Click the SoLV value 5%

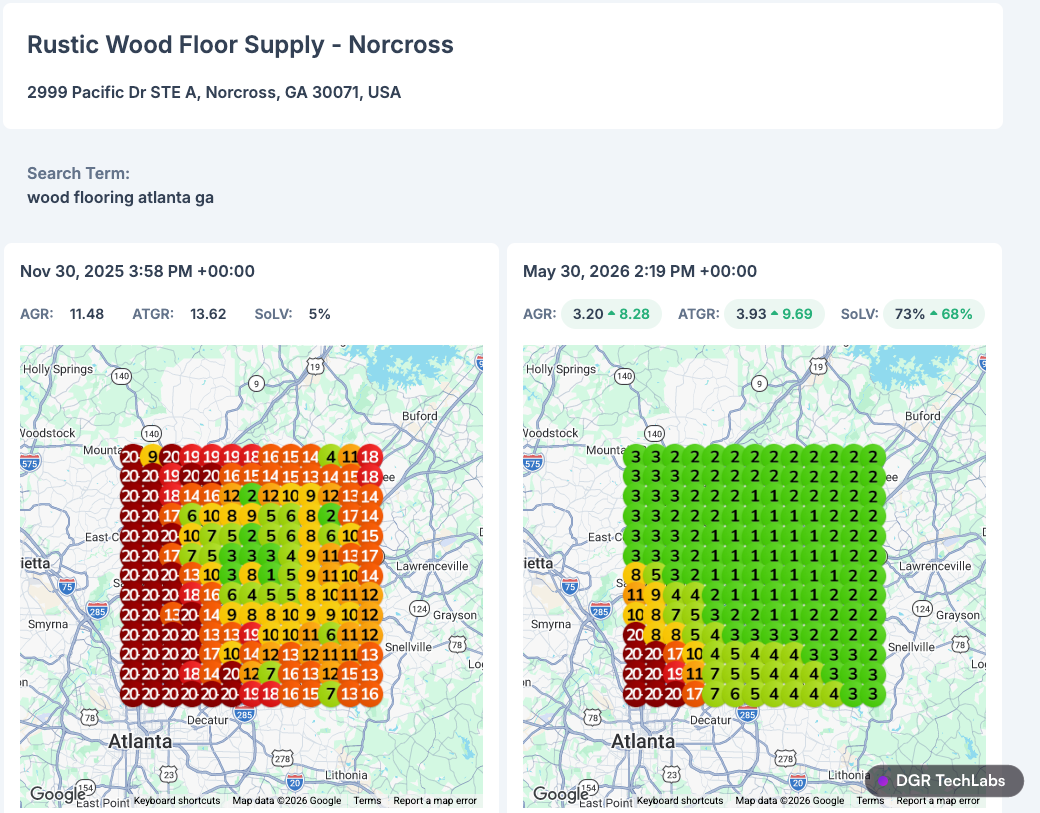coord(320,314)
